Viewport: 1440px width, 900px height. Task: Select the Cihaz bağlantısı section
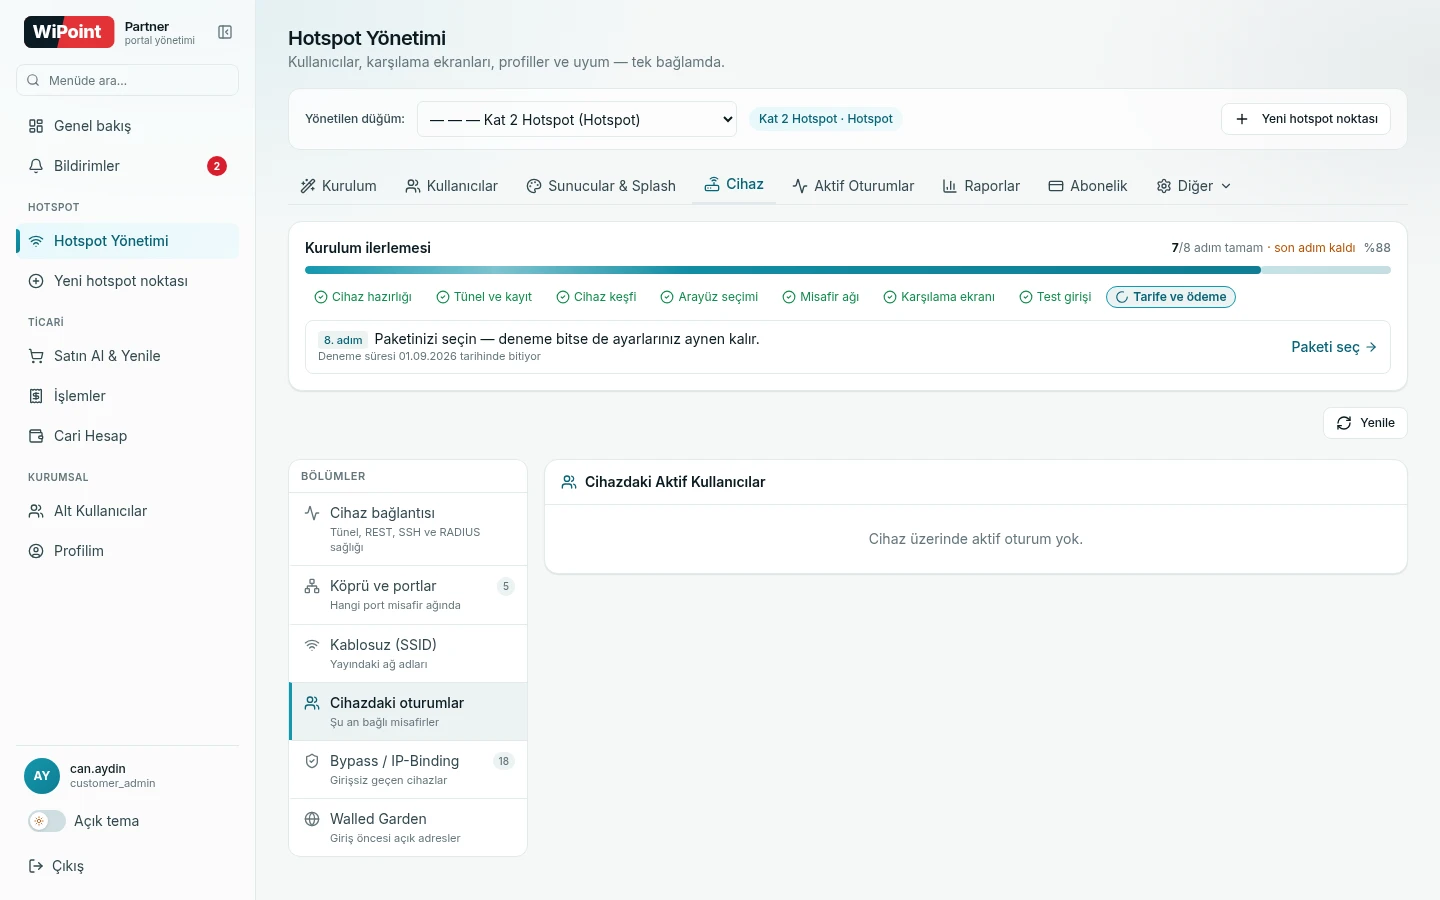coord(408,529)
